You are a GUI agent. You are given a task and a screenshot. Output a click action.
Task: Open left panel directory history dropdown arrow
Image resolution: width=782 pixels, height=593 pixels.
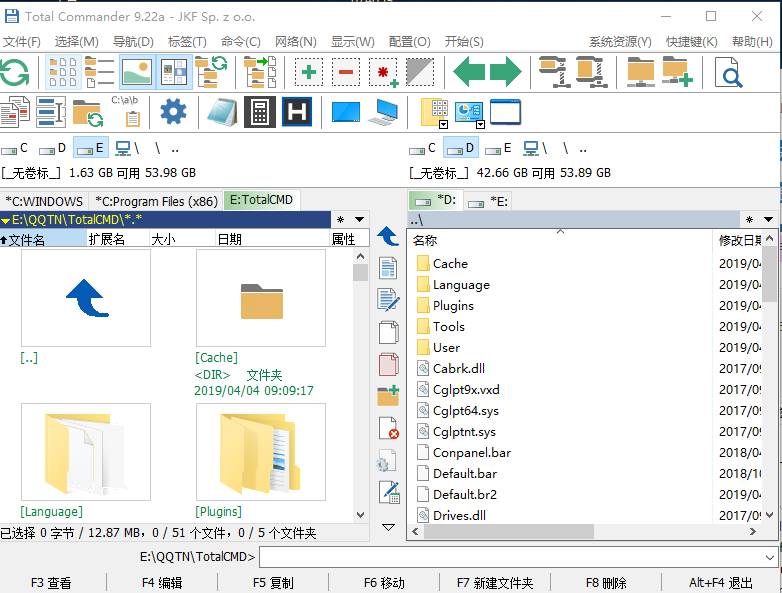pyautogui.click(x=359, y=219)
